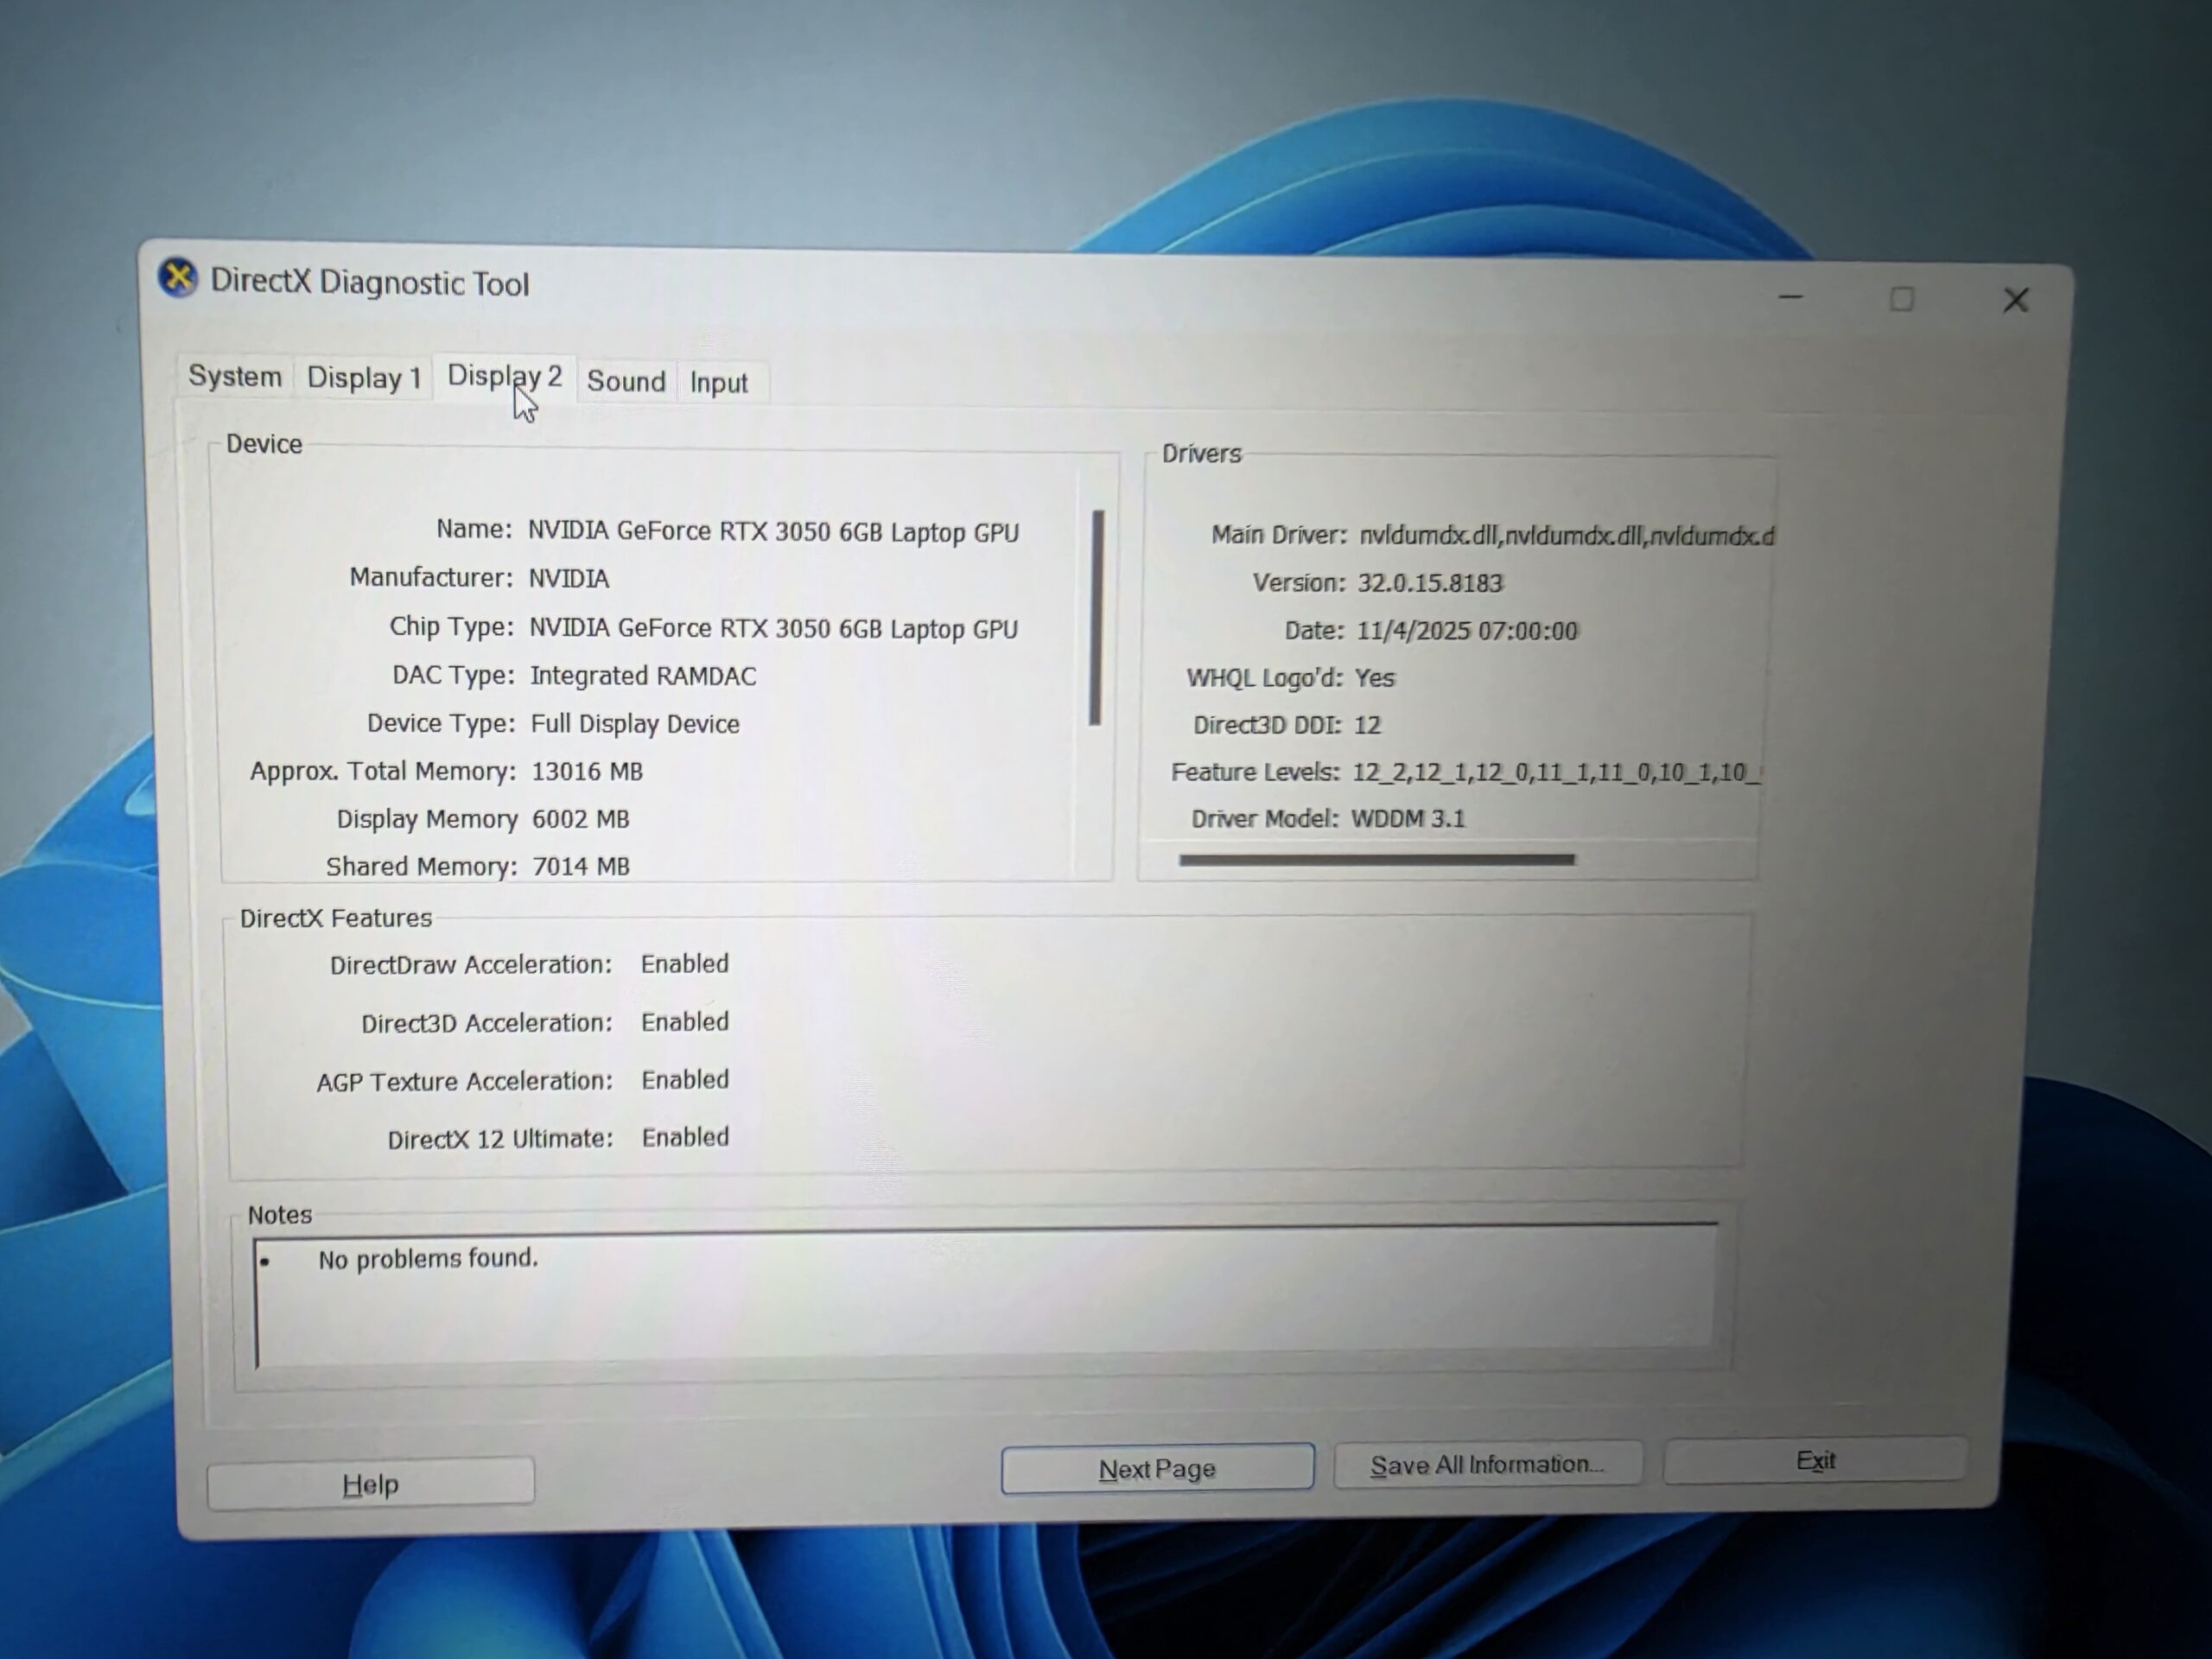Click the Drivers panel horizontal scrollbar

[x=1376, y=859]
